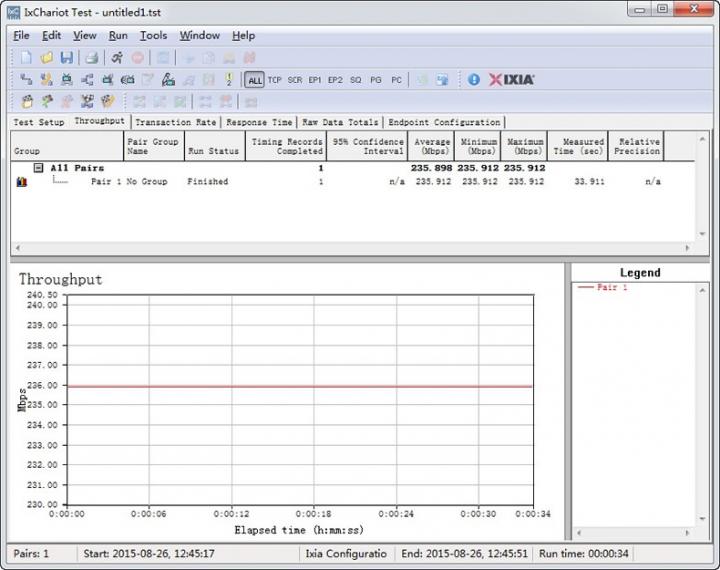Click results table horizontal scrollbar right arrow

pyautogui.click(x=687, y=248)
